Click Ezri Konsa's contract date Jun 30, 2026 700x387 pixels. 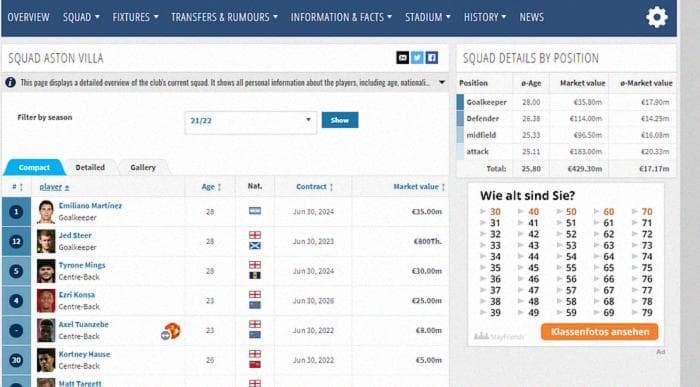[x=313, y=301]
